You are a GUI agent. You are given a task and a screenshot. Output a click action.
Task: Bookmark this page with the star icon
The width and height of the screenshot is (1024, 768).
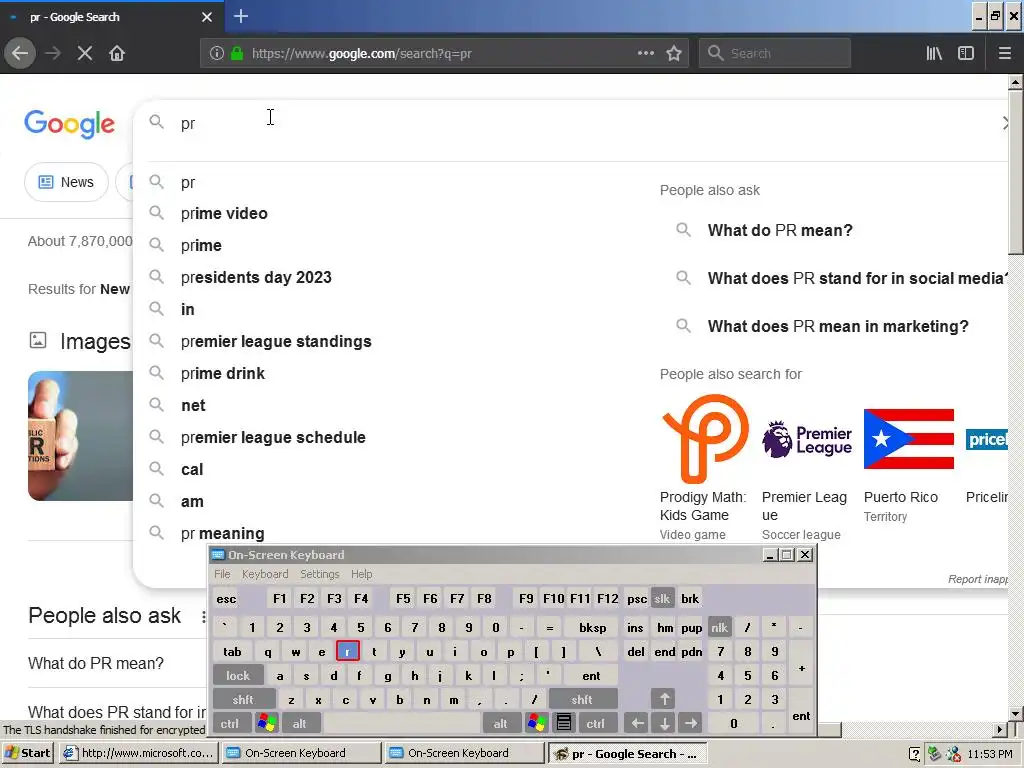(674, 53)
